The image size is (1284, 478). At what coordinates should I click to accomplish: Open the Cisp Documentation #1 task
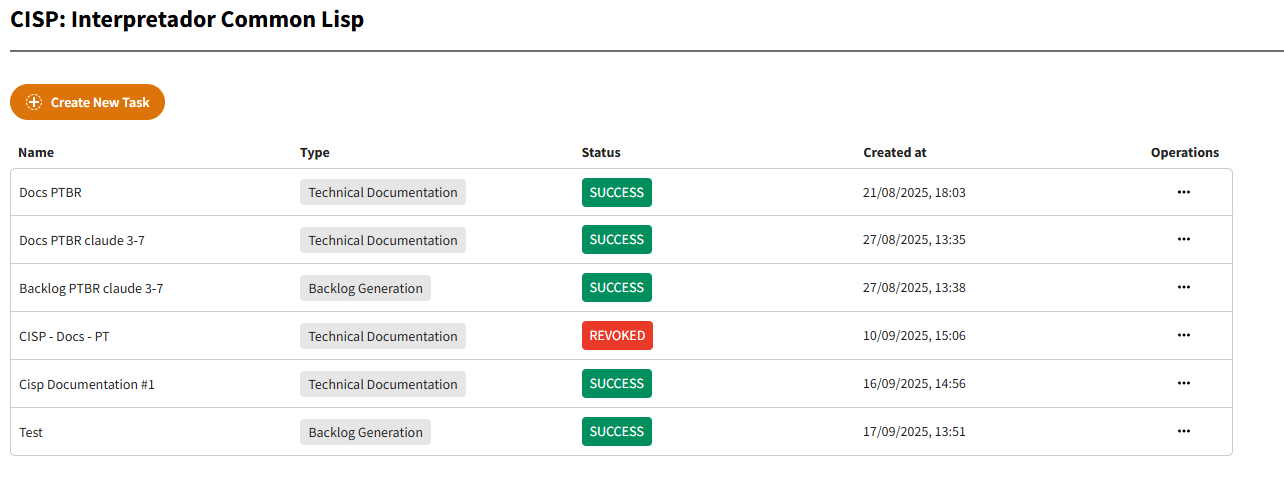87,385
